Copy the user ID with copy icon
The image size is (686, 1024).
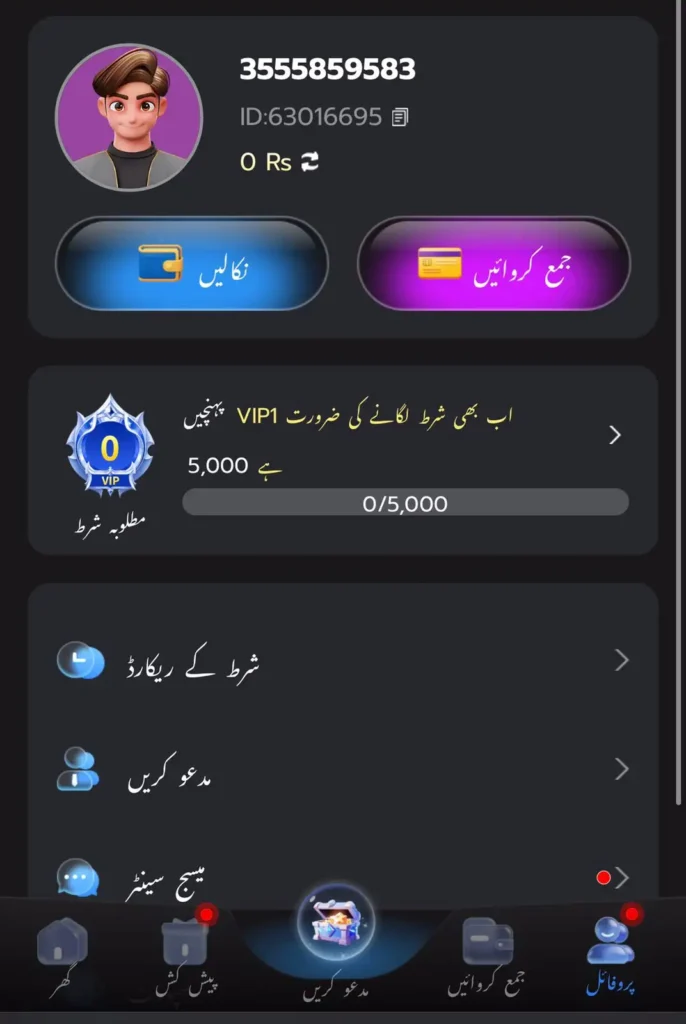(400, 118)
